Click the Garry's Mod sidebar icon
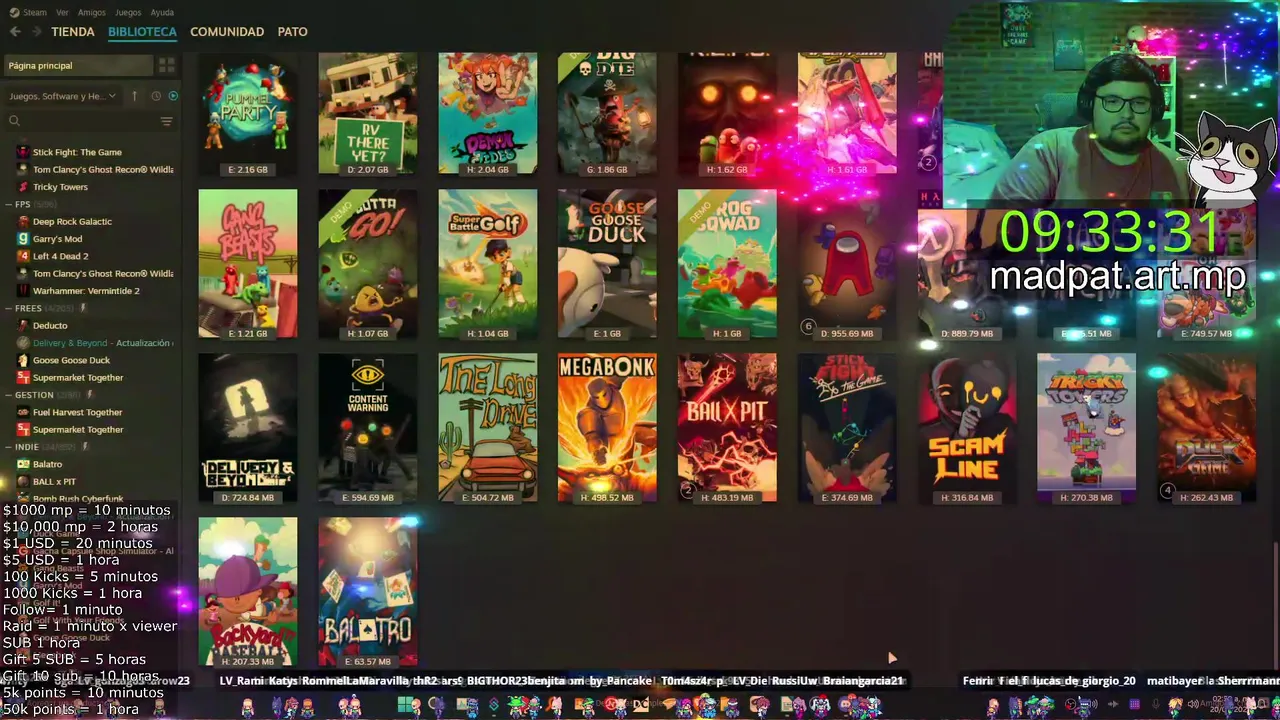This screenshot has height=720, width=1280. coord(23,239)
